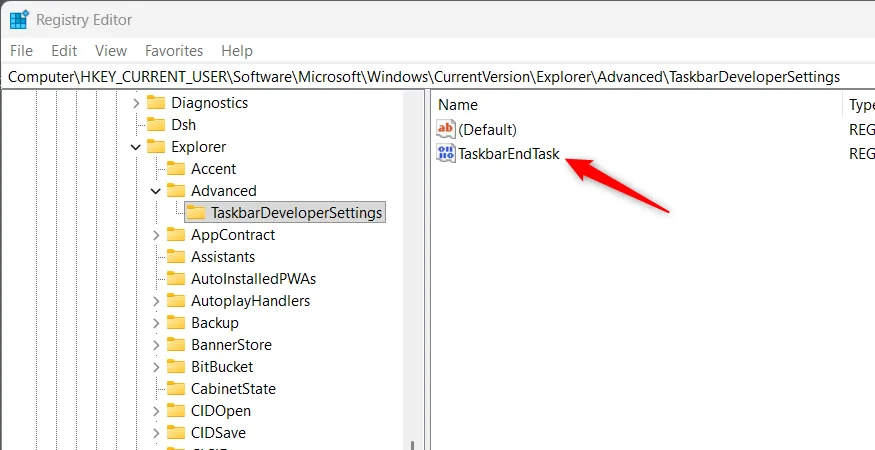Expand the Backup key
Viewport: 875px width, 450px height.
pyautogui.click(x=156, y=323)
